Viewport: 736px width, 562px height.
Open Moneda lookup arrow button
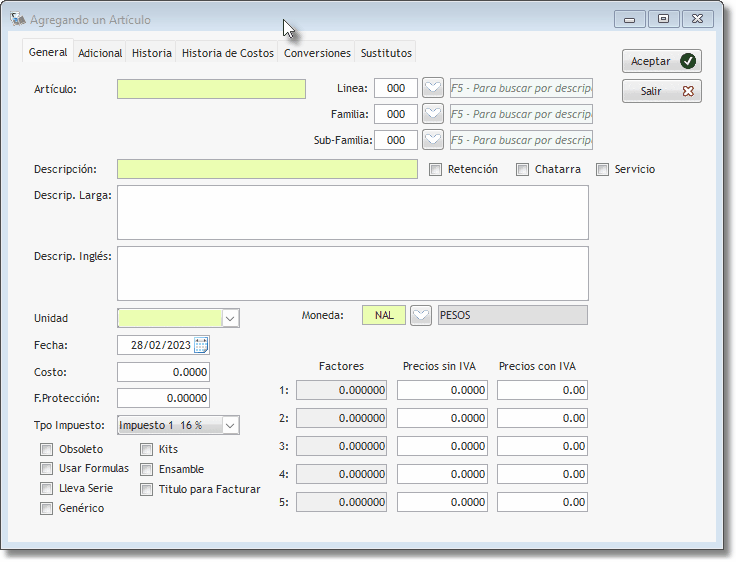(x=421, y=315)
